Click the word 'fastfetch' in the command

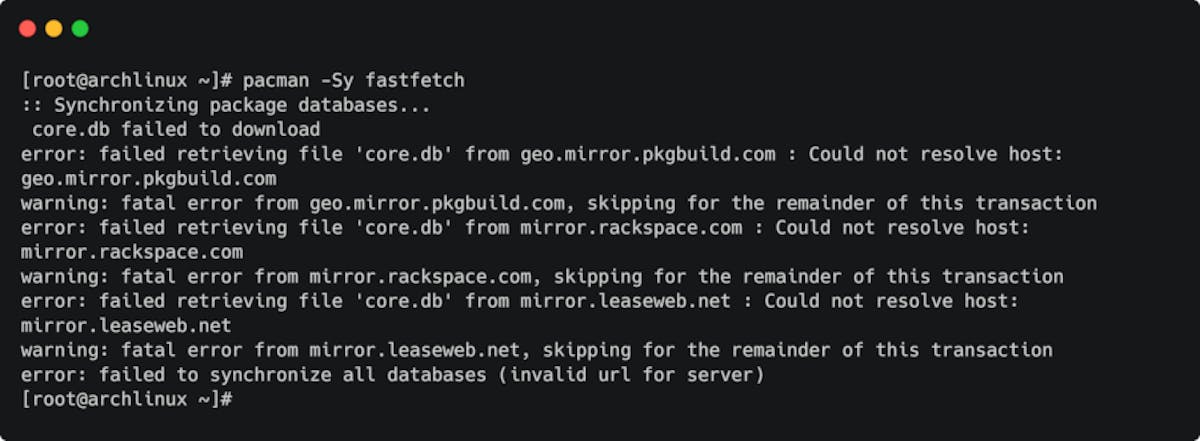(415, 80)
